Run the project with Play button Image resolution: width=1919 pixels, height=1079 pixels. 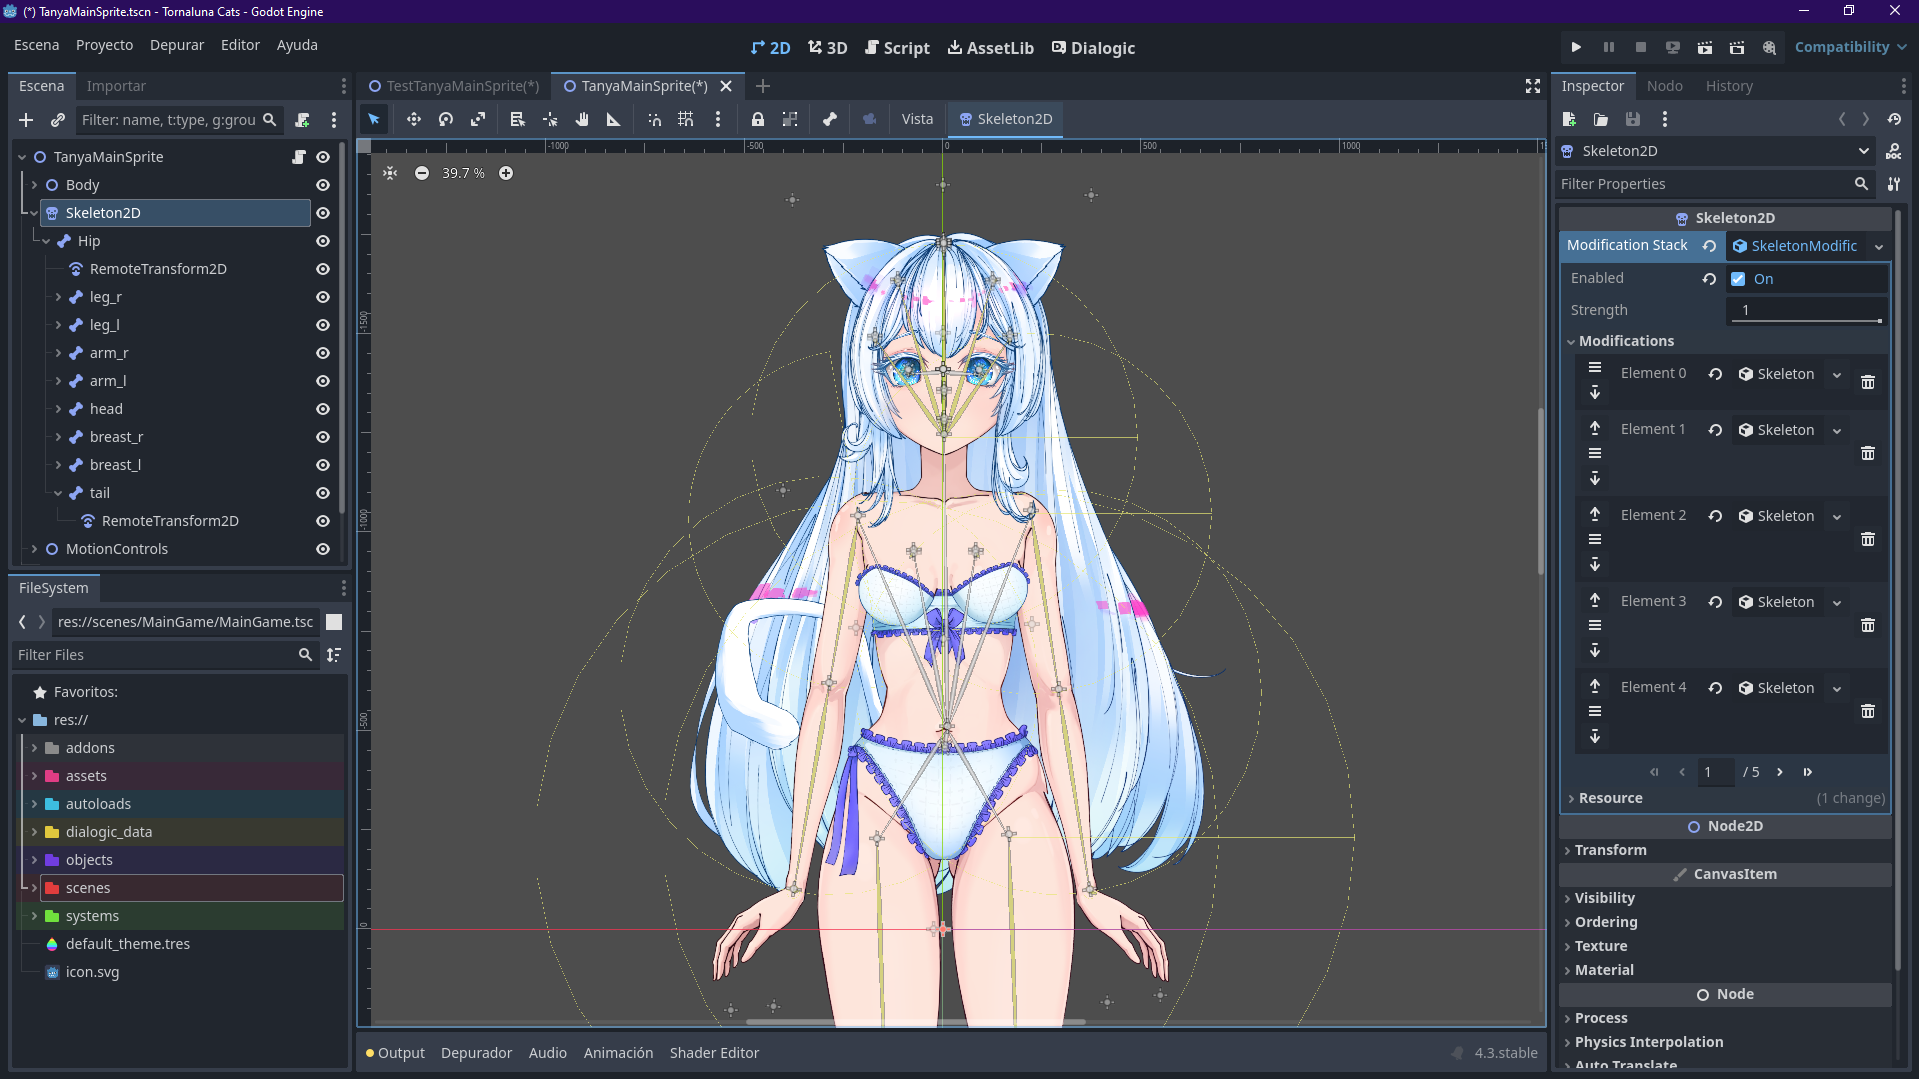[x=1576, y=47]
